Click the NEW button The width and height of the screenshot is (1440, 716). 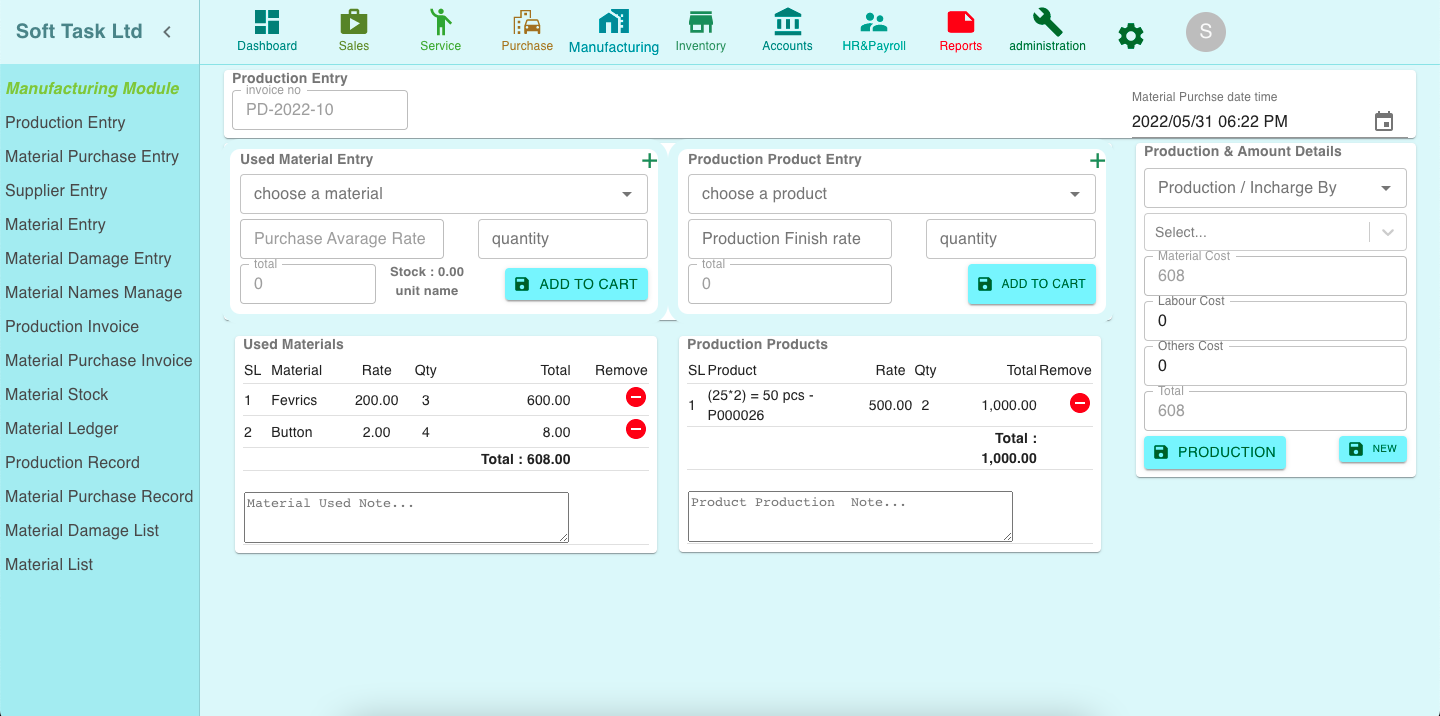[1372, 449]
